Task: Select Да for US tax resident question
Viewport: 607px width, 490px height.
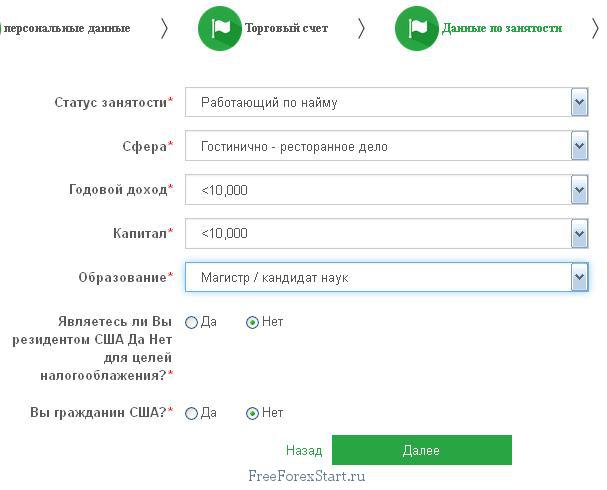Action: click(x=192, y=323)
